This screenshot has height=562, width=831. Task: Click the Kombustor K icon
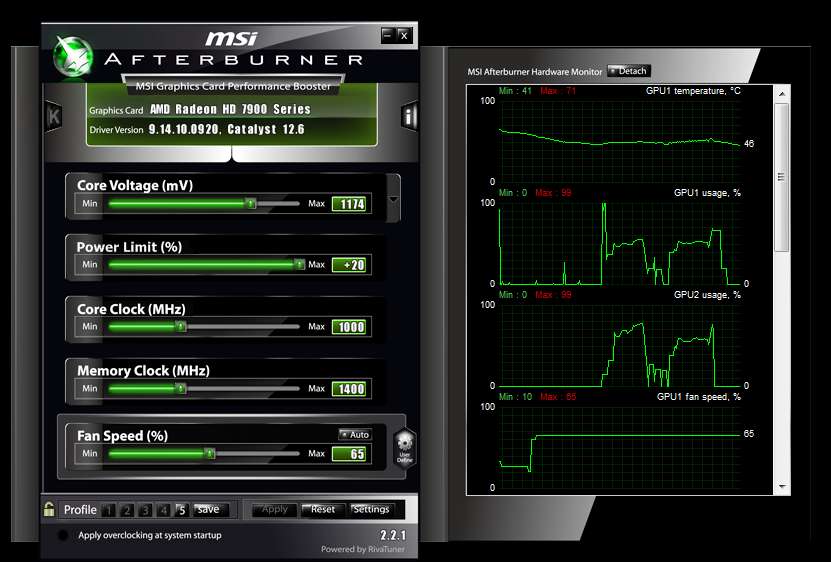pyautogui.click(x=53, y=115)
